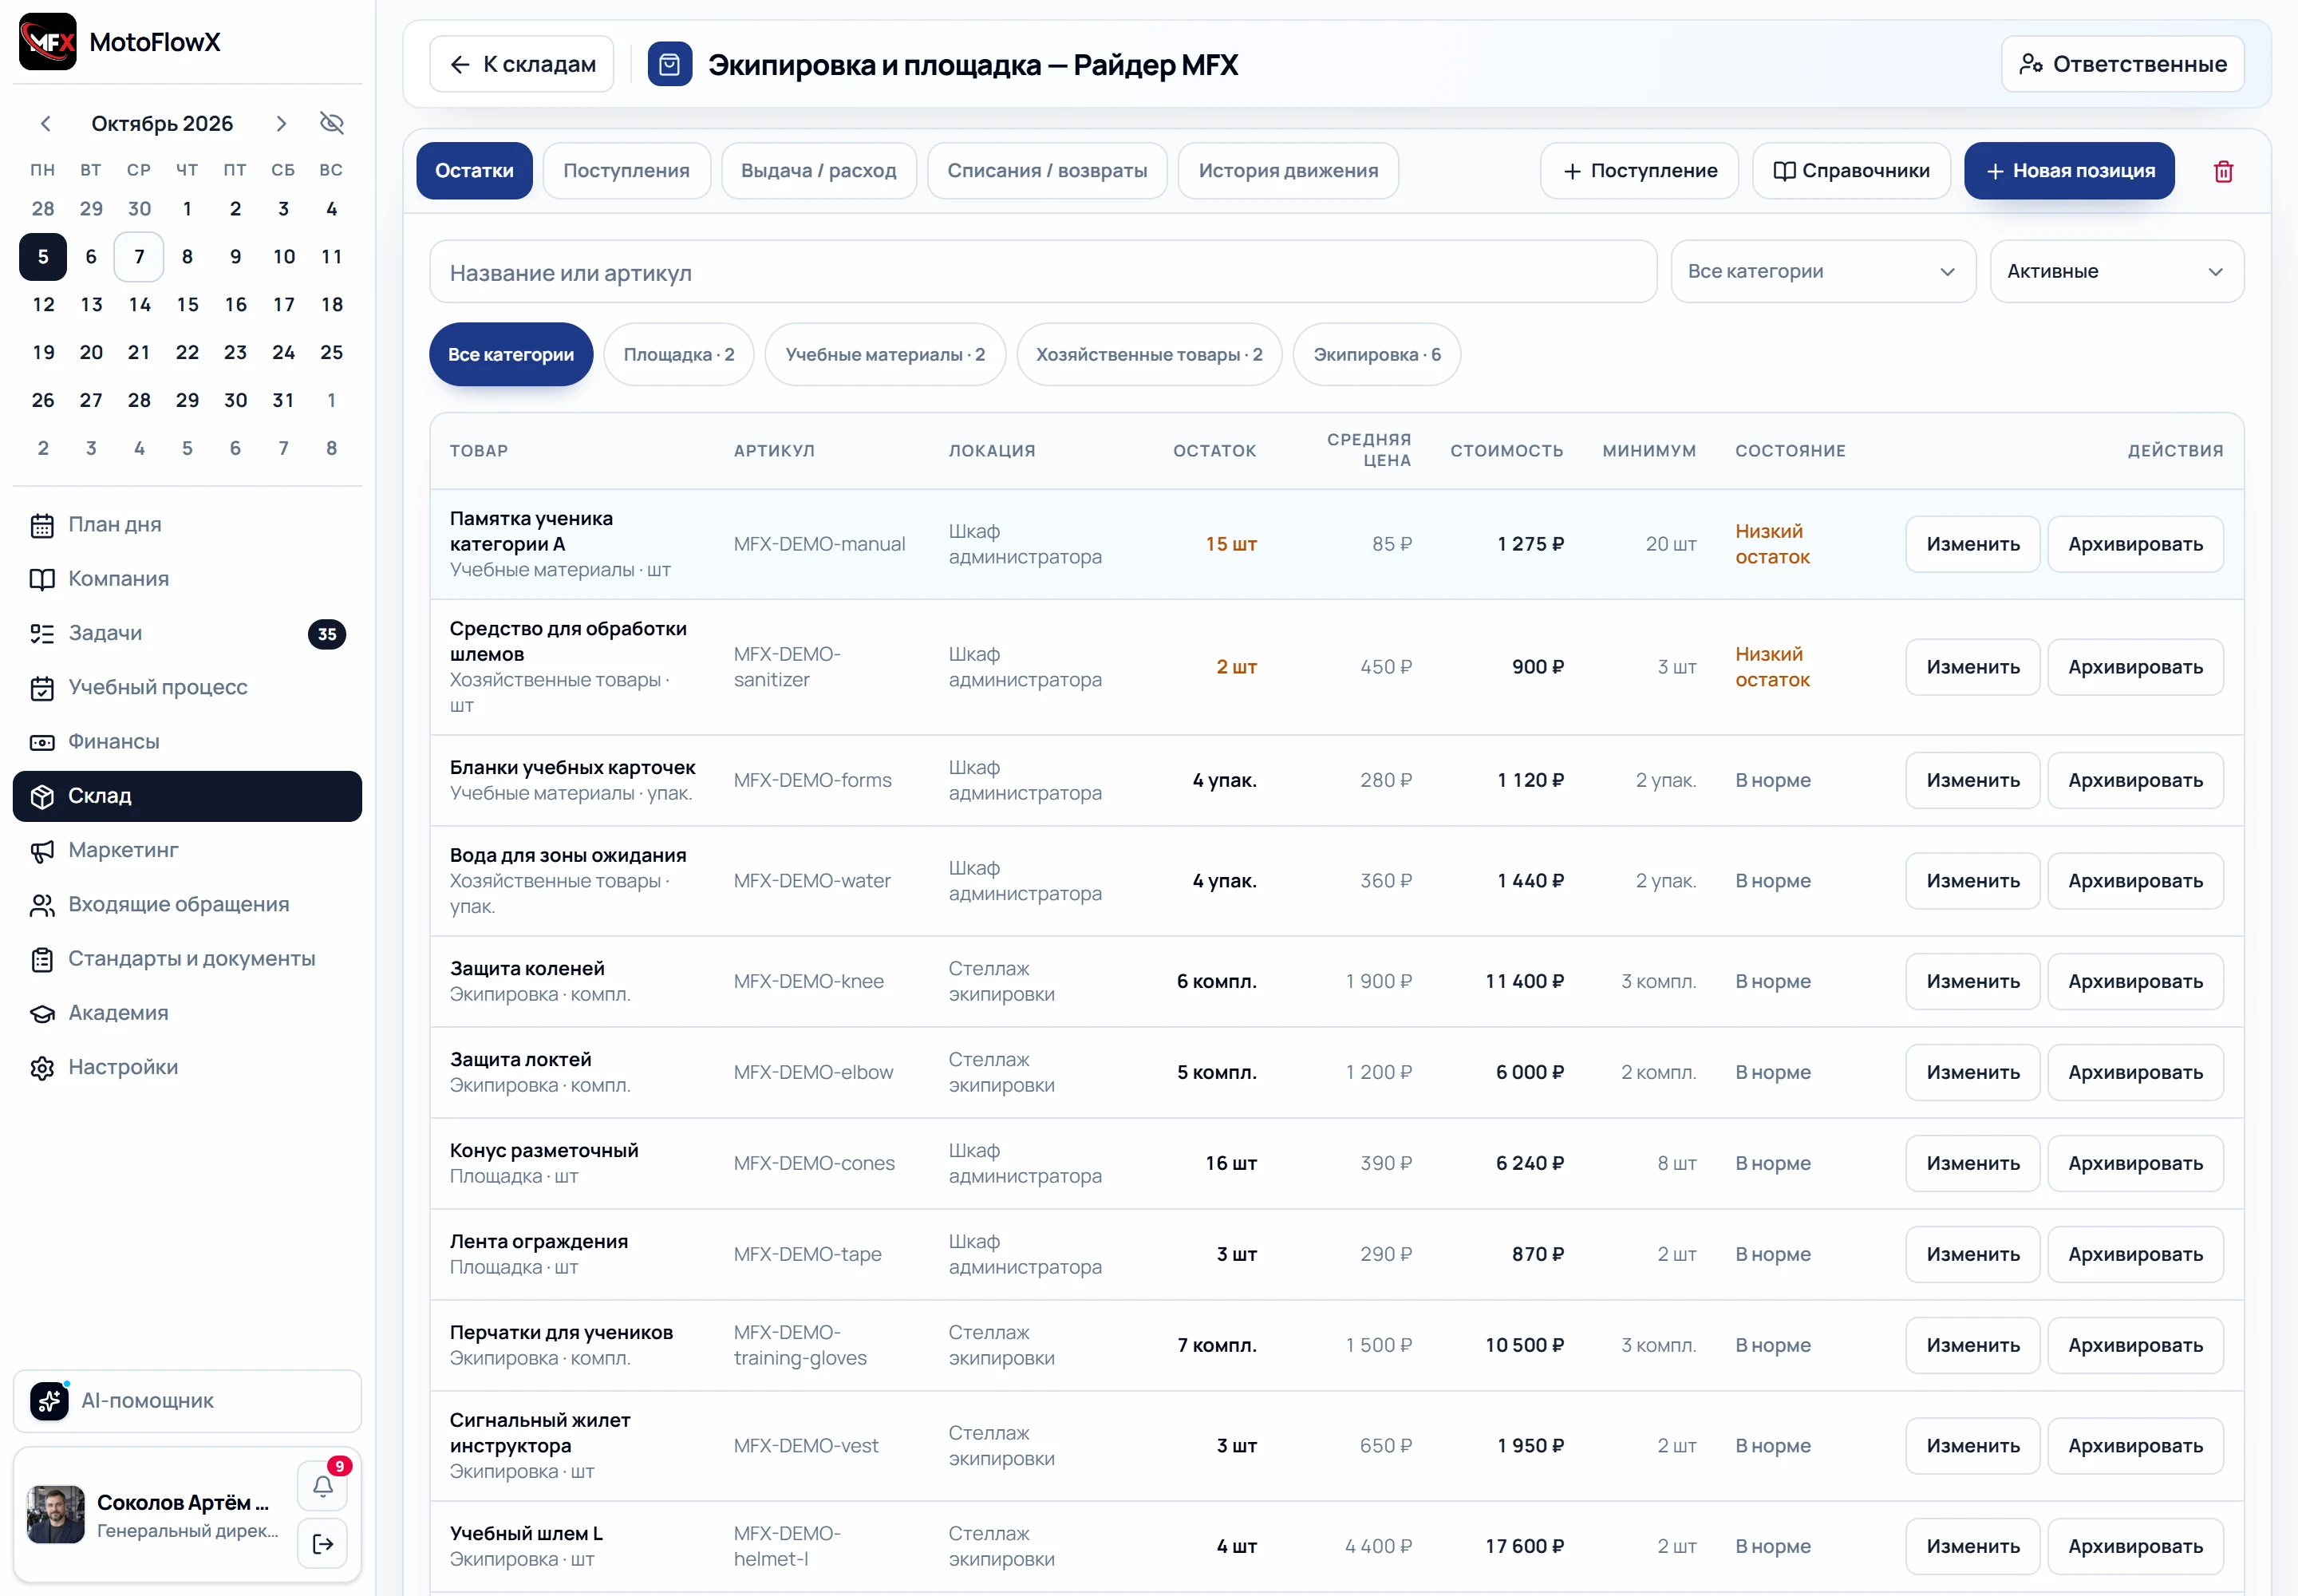The image size is (2298, 1596).
Task: Open Учебный процесс section
Action: [x=187, y=687]
